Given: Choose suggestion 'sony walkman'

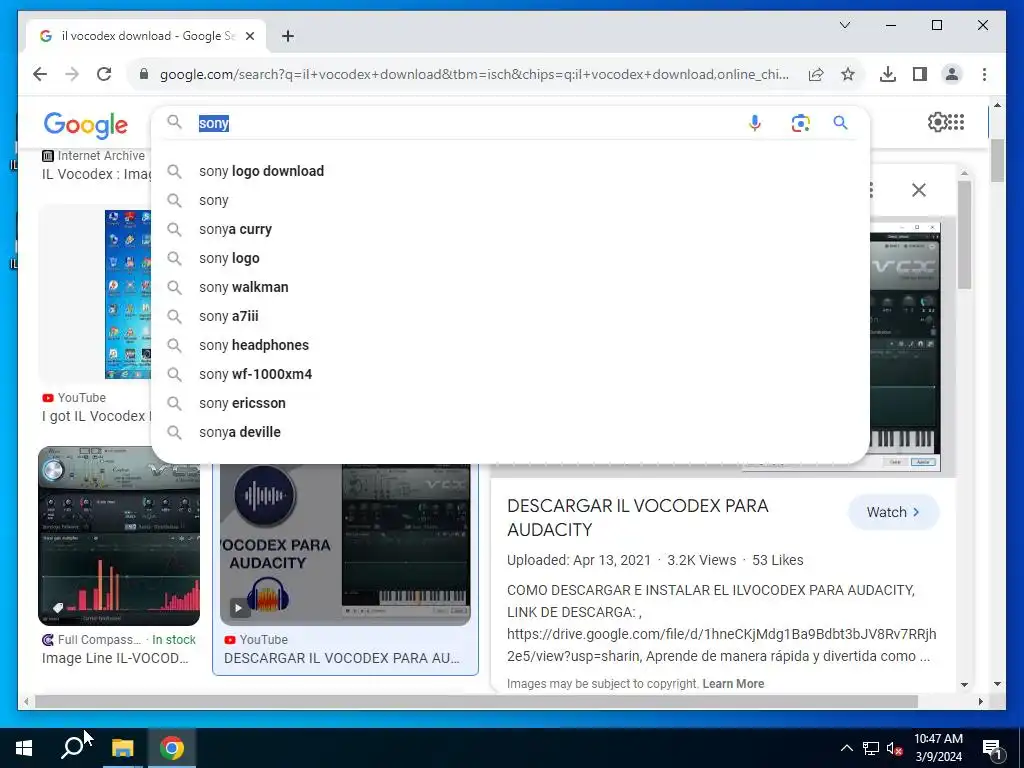Looking at the screenshot, I should pyautogui.click(x=510, y=287).
